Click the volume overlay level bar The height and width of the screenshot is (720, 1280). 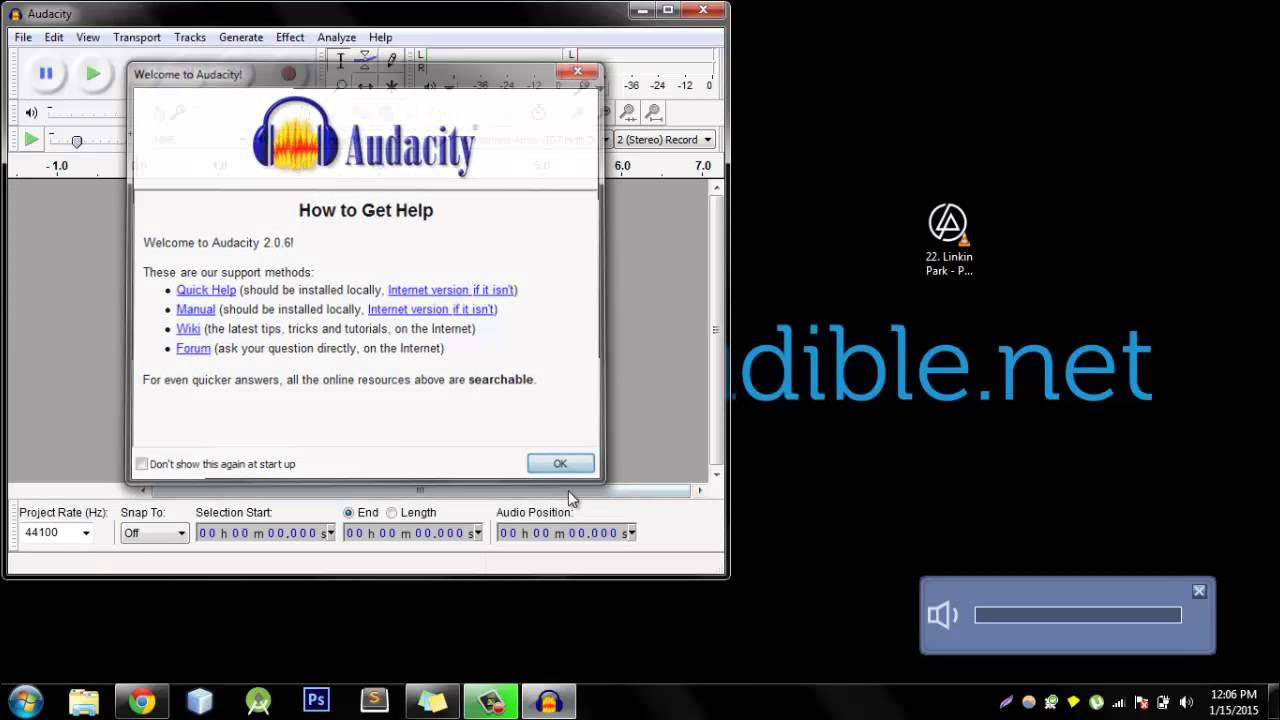tap(1078, 615)
